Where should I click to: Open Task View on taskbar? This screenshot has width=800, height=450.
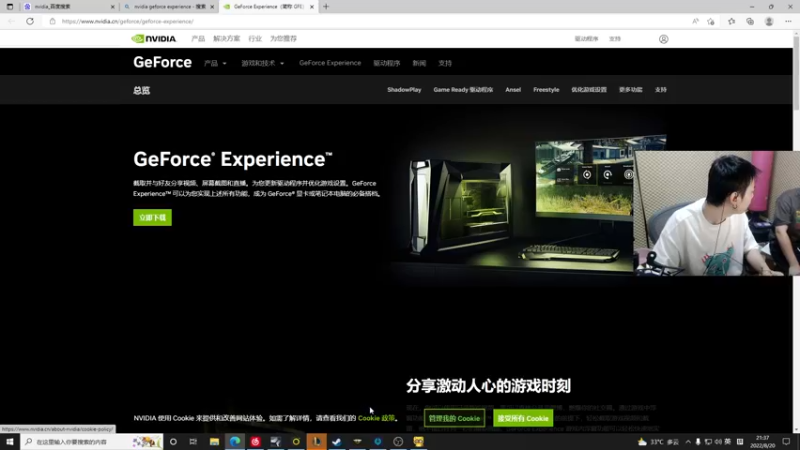[193, 442]
